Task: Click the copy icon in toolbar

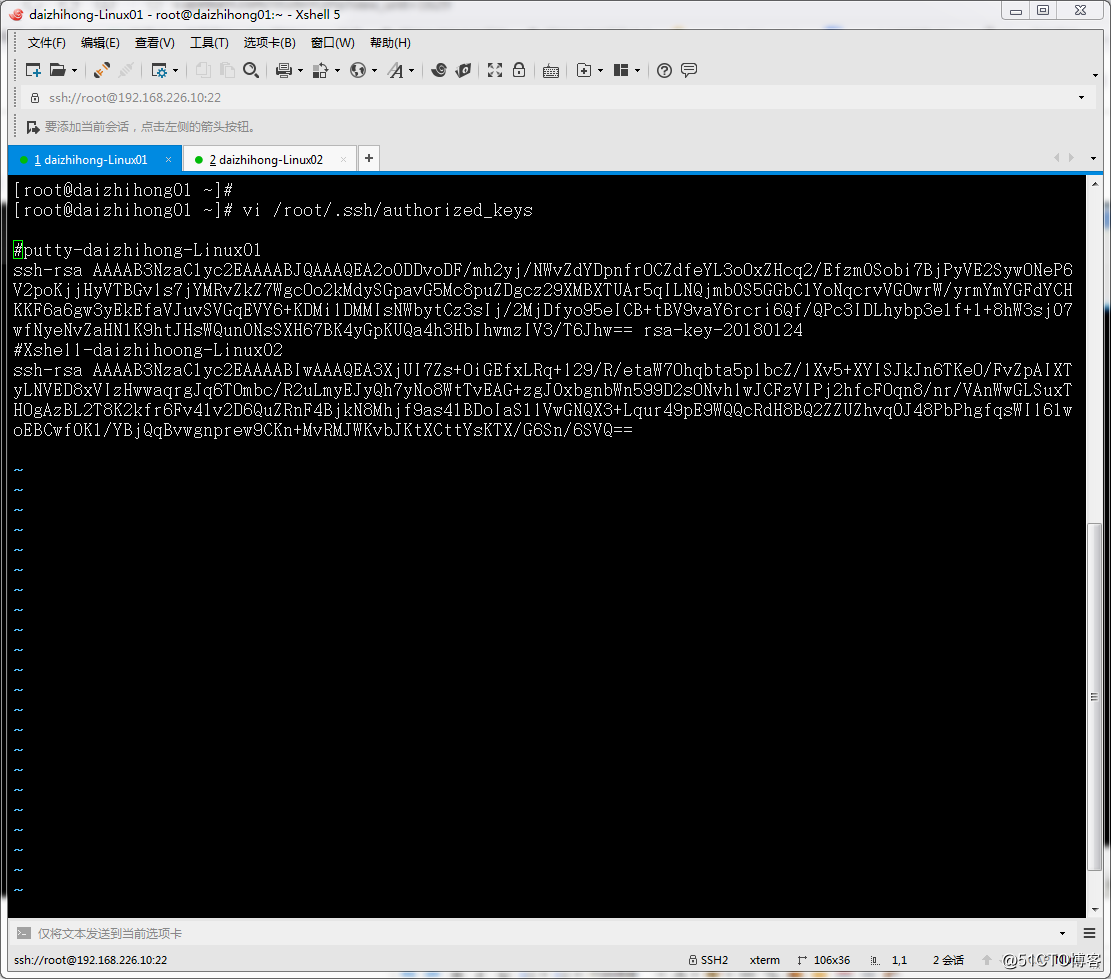Action: click(x=203, y=70)
